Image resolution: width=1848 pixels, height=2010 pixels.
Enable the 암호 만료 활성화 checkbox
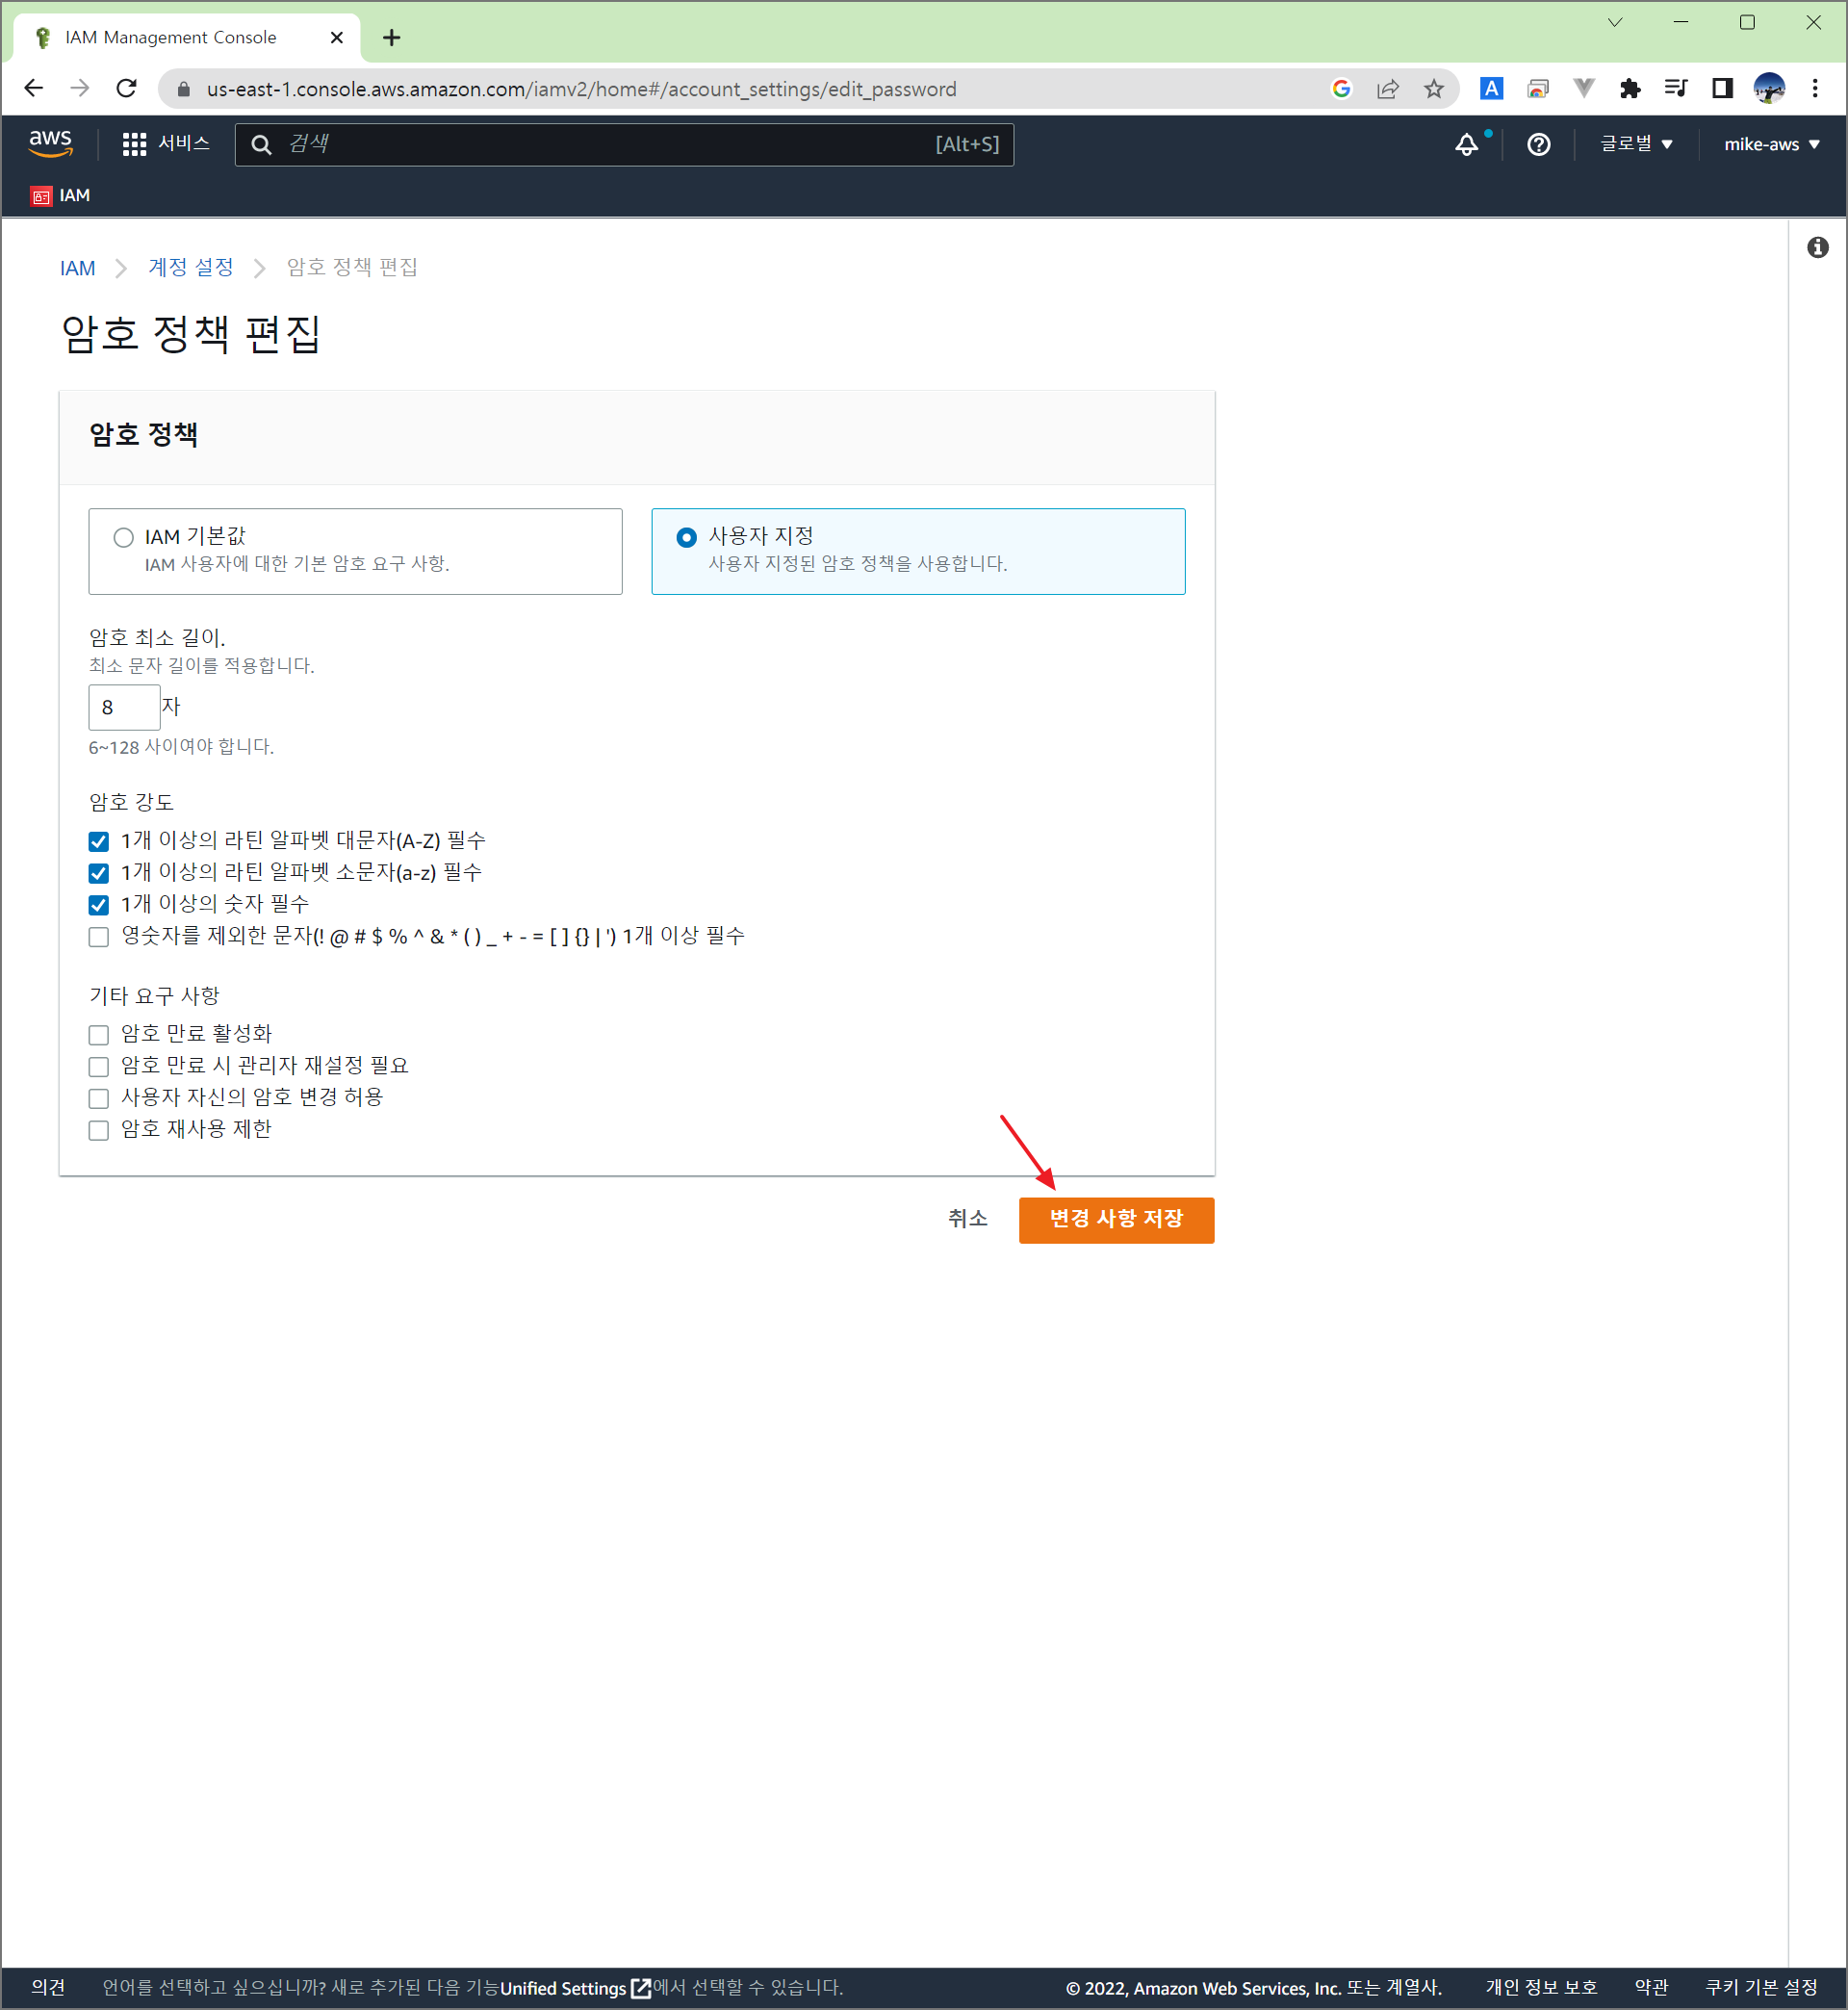[98, 1035]
